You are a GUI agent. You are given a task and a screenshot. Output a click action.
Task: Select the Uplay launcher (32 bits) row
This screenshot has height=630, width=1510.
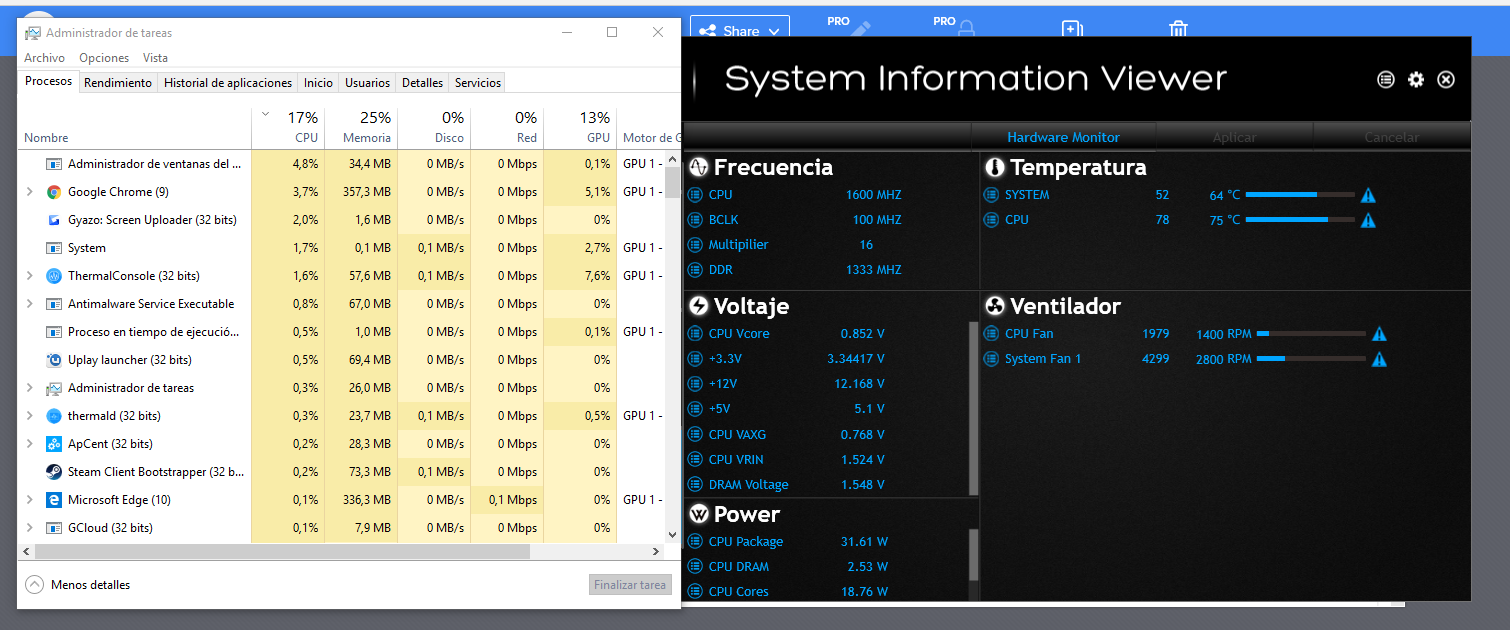(x=340, y=360)
